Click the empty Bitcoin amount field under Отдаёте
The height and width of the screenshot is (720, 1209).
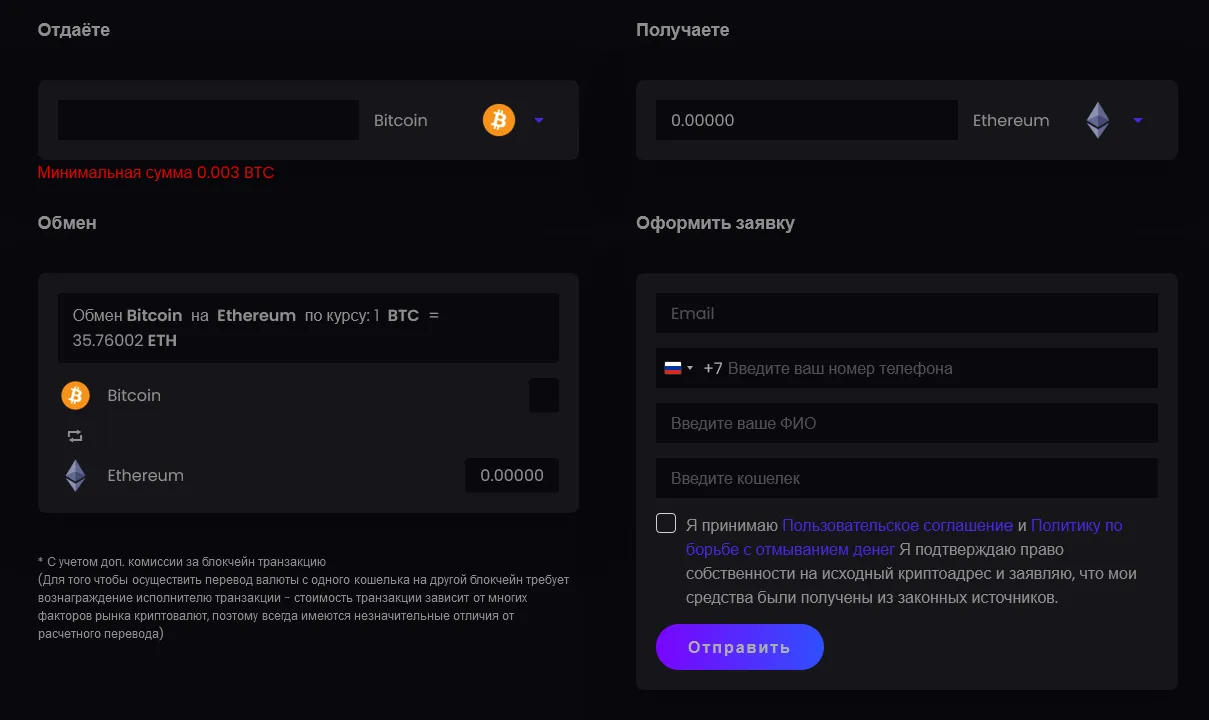(x=208, y=120)
